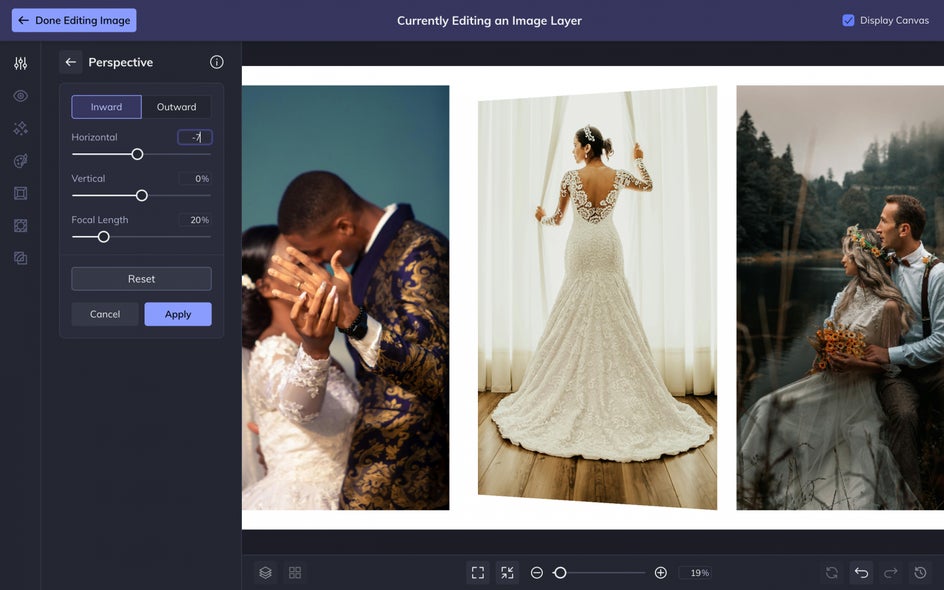
Task: Click the undo arrow icon
Action: (862, 573)
